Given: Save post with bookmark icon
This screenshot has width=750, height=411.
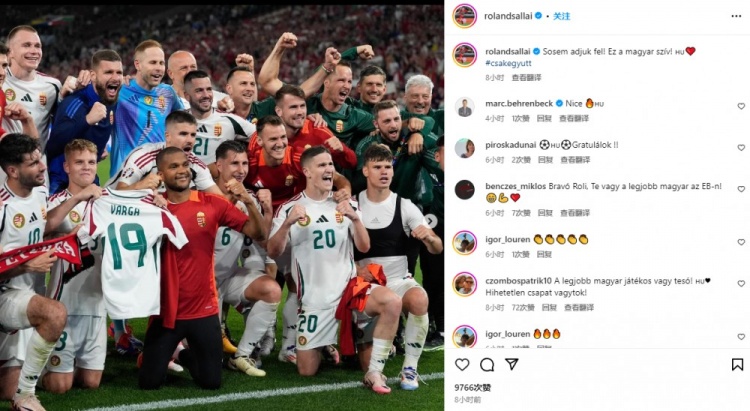Looking at the screenshot, I should 737,365.
